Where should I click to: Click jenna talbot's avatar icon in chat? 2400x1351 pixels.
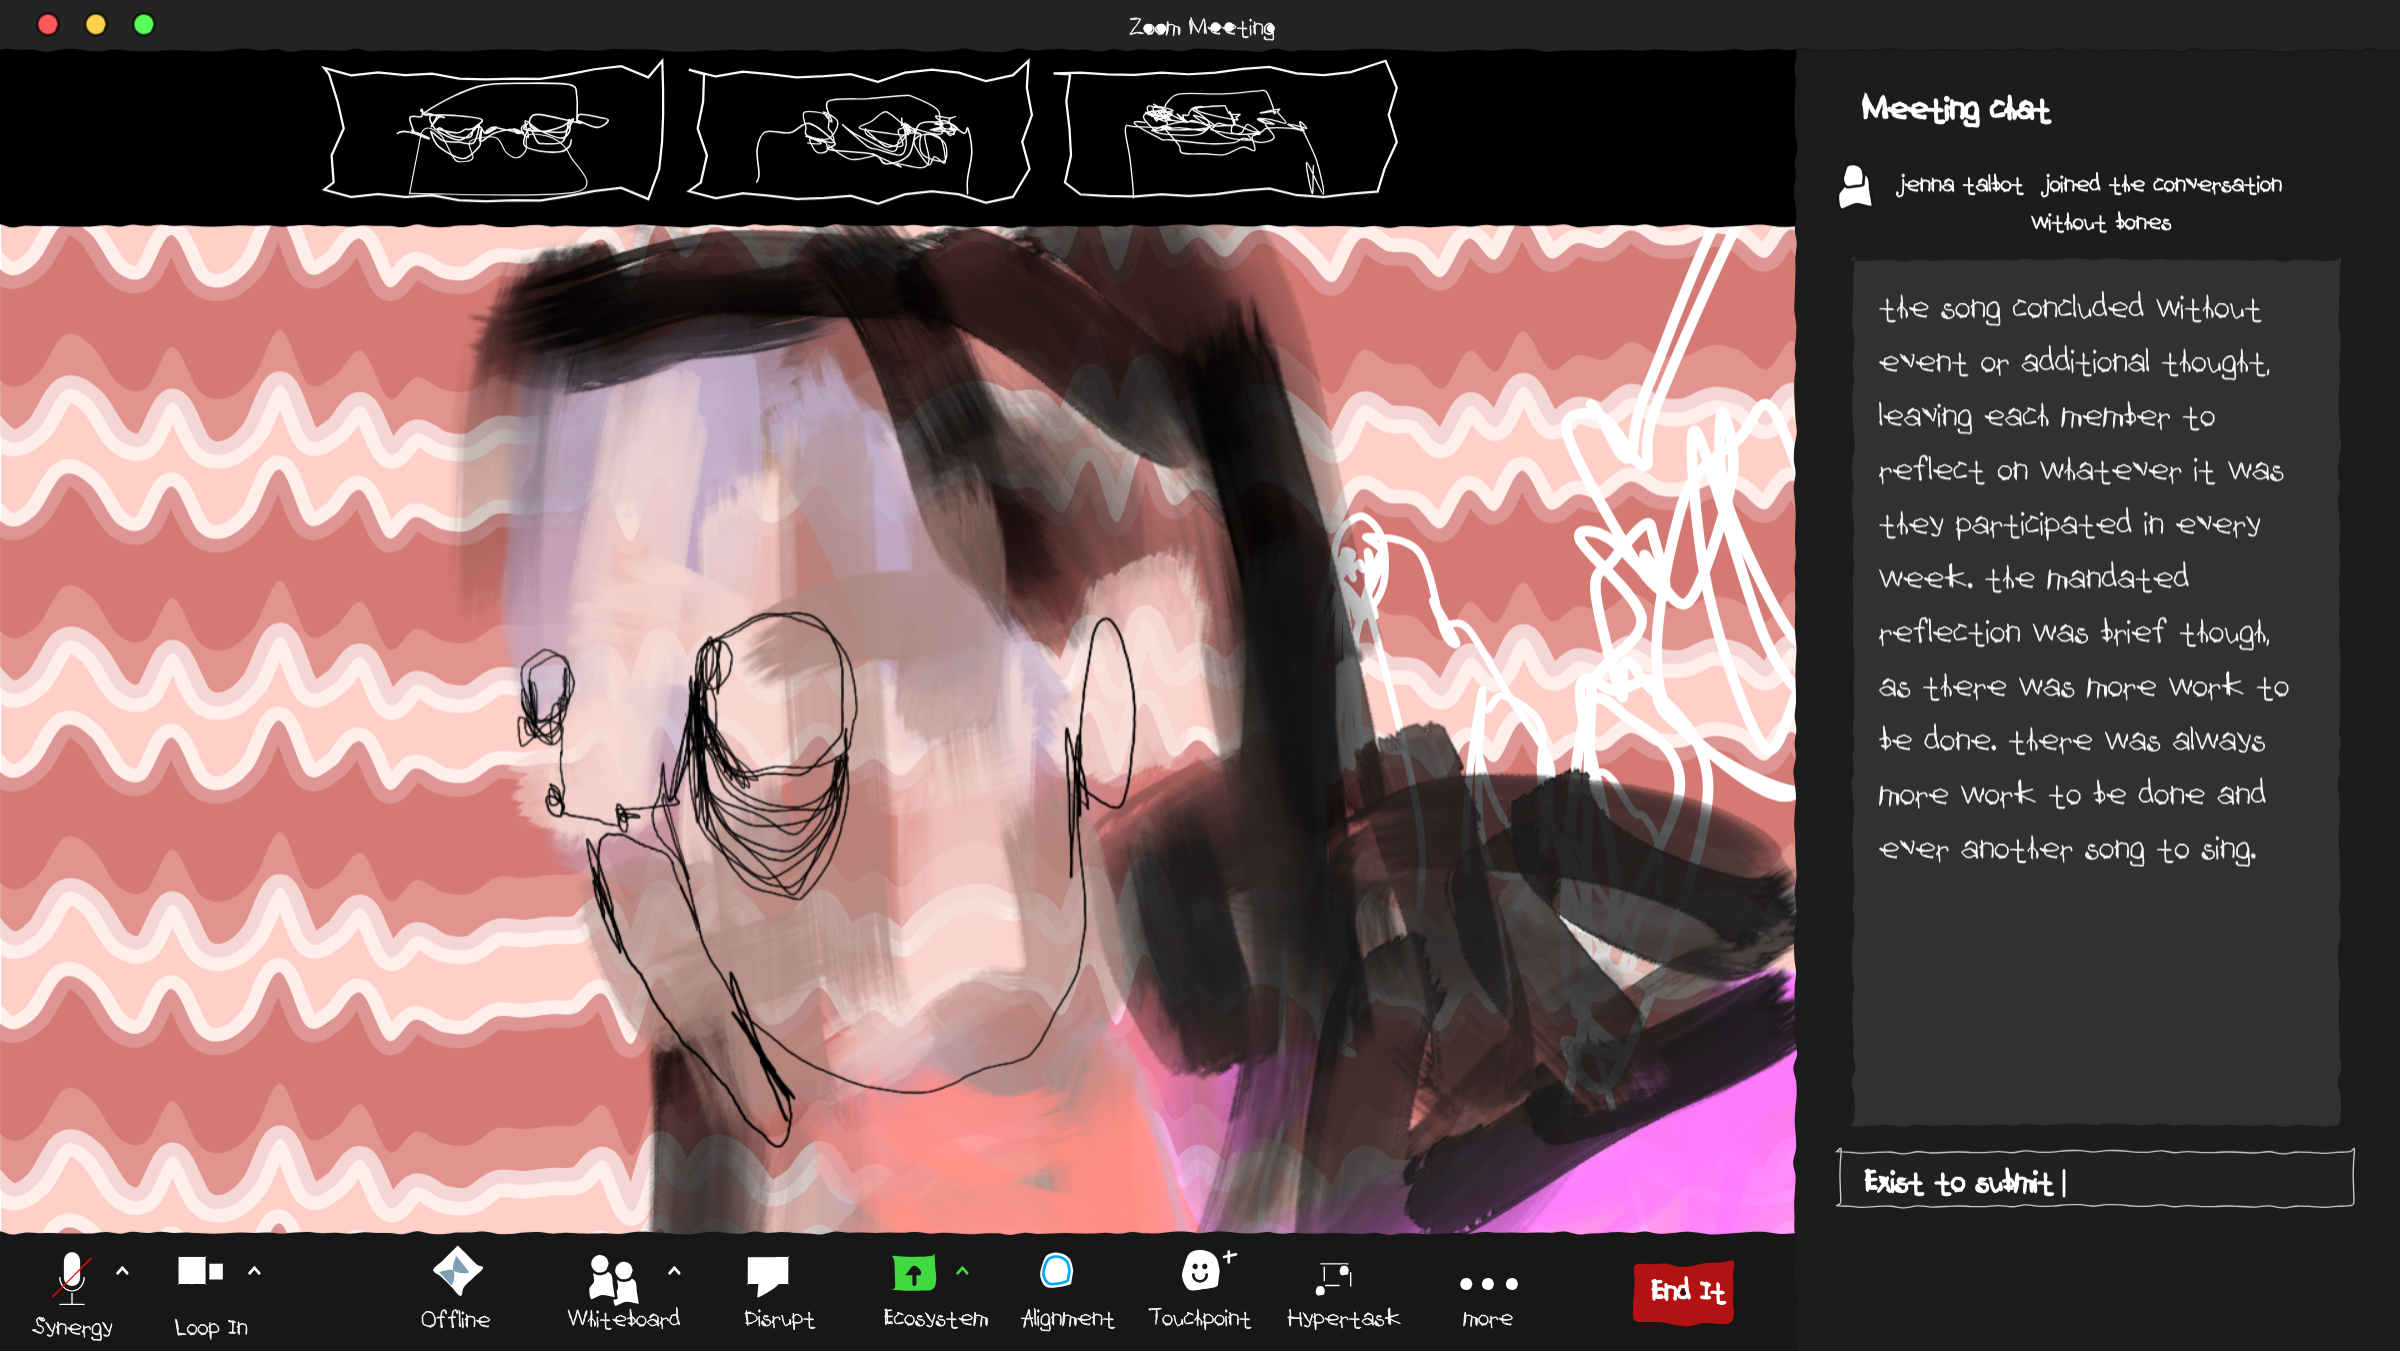pyautogui.click(x=1855, y=187)
